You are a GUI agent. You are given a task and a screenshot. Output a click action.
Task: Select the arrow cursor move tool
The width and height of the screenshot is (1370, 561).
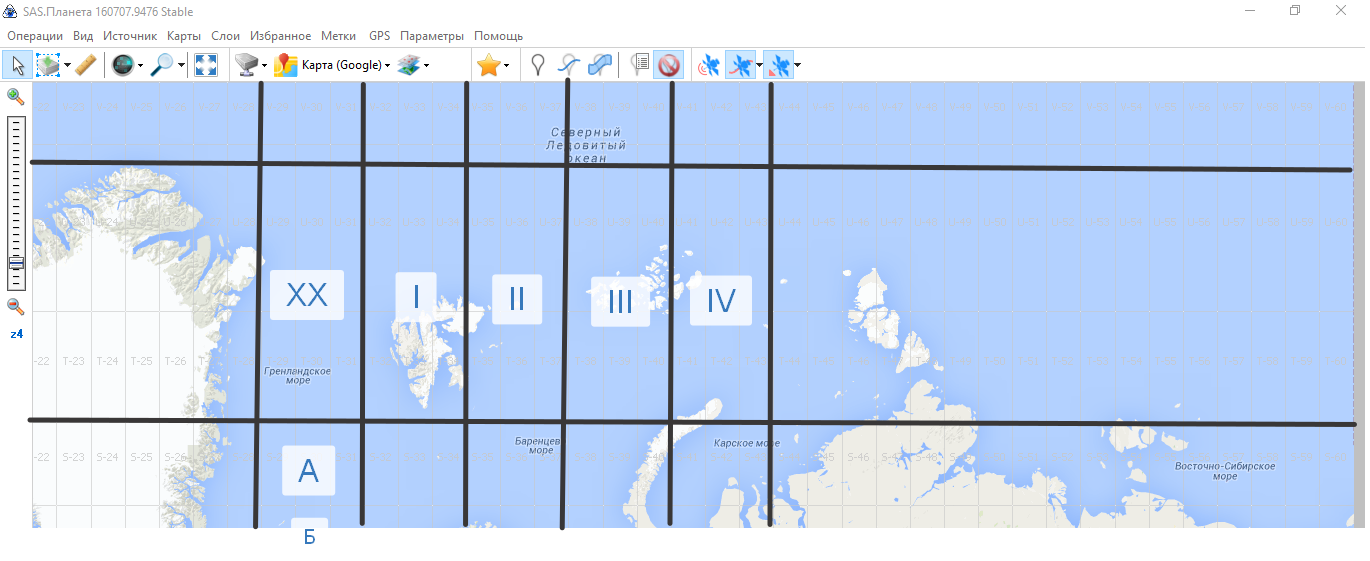click(x=17, y=66)
